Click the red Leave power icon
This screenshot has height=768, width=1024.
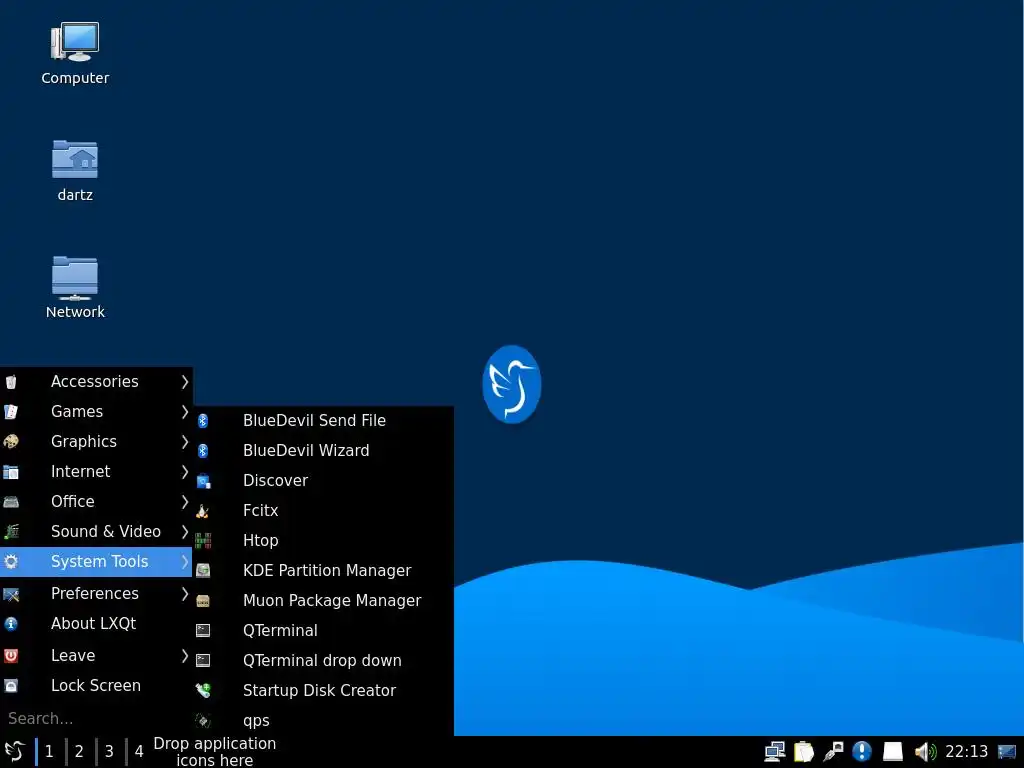tap(11, 656)
